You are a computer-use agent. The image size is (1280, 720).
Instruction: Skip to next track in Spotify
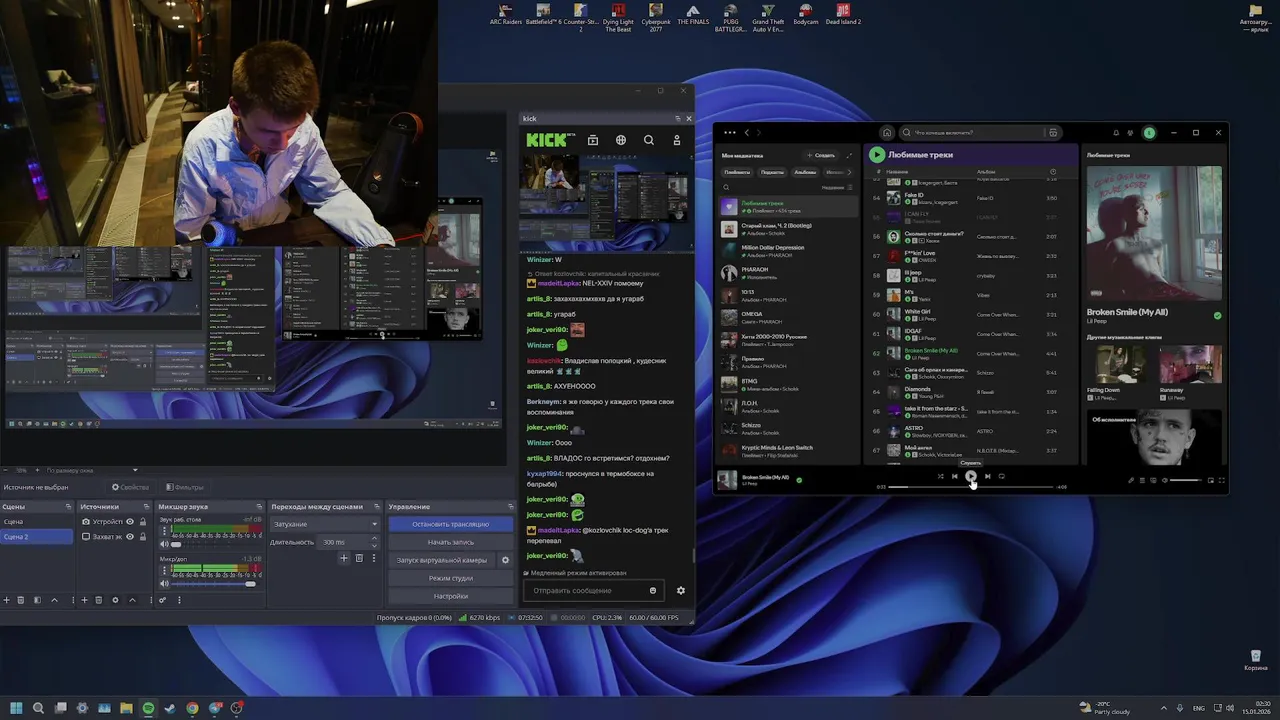coord(987,476)
